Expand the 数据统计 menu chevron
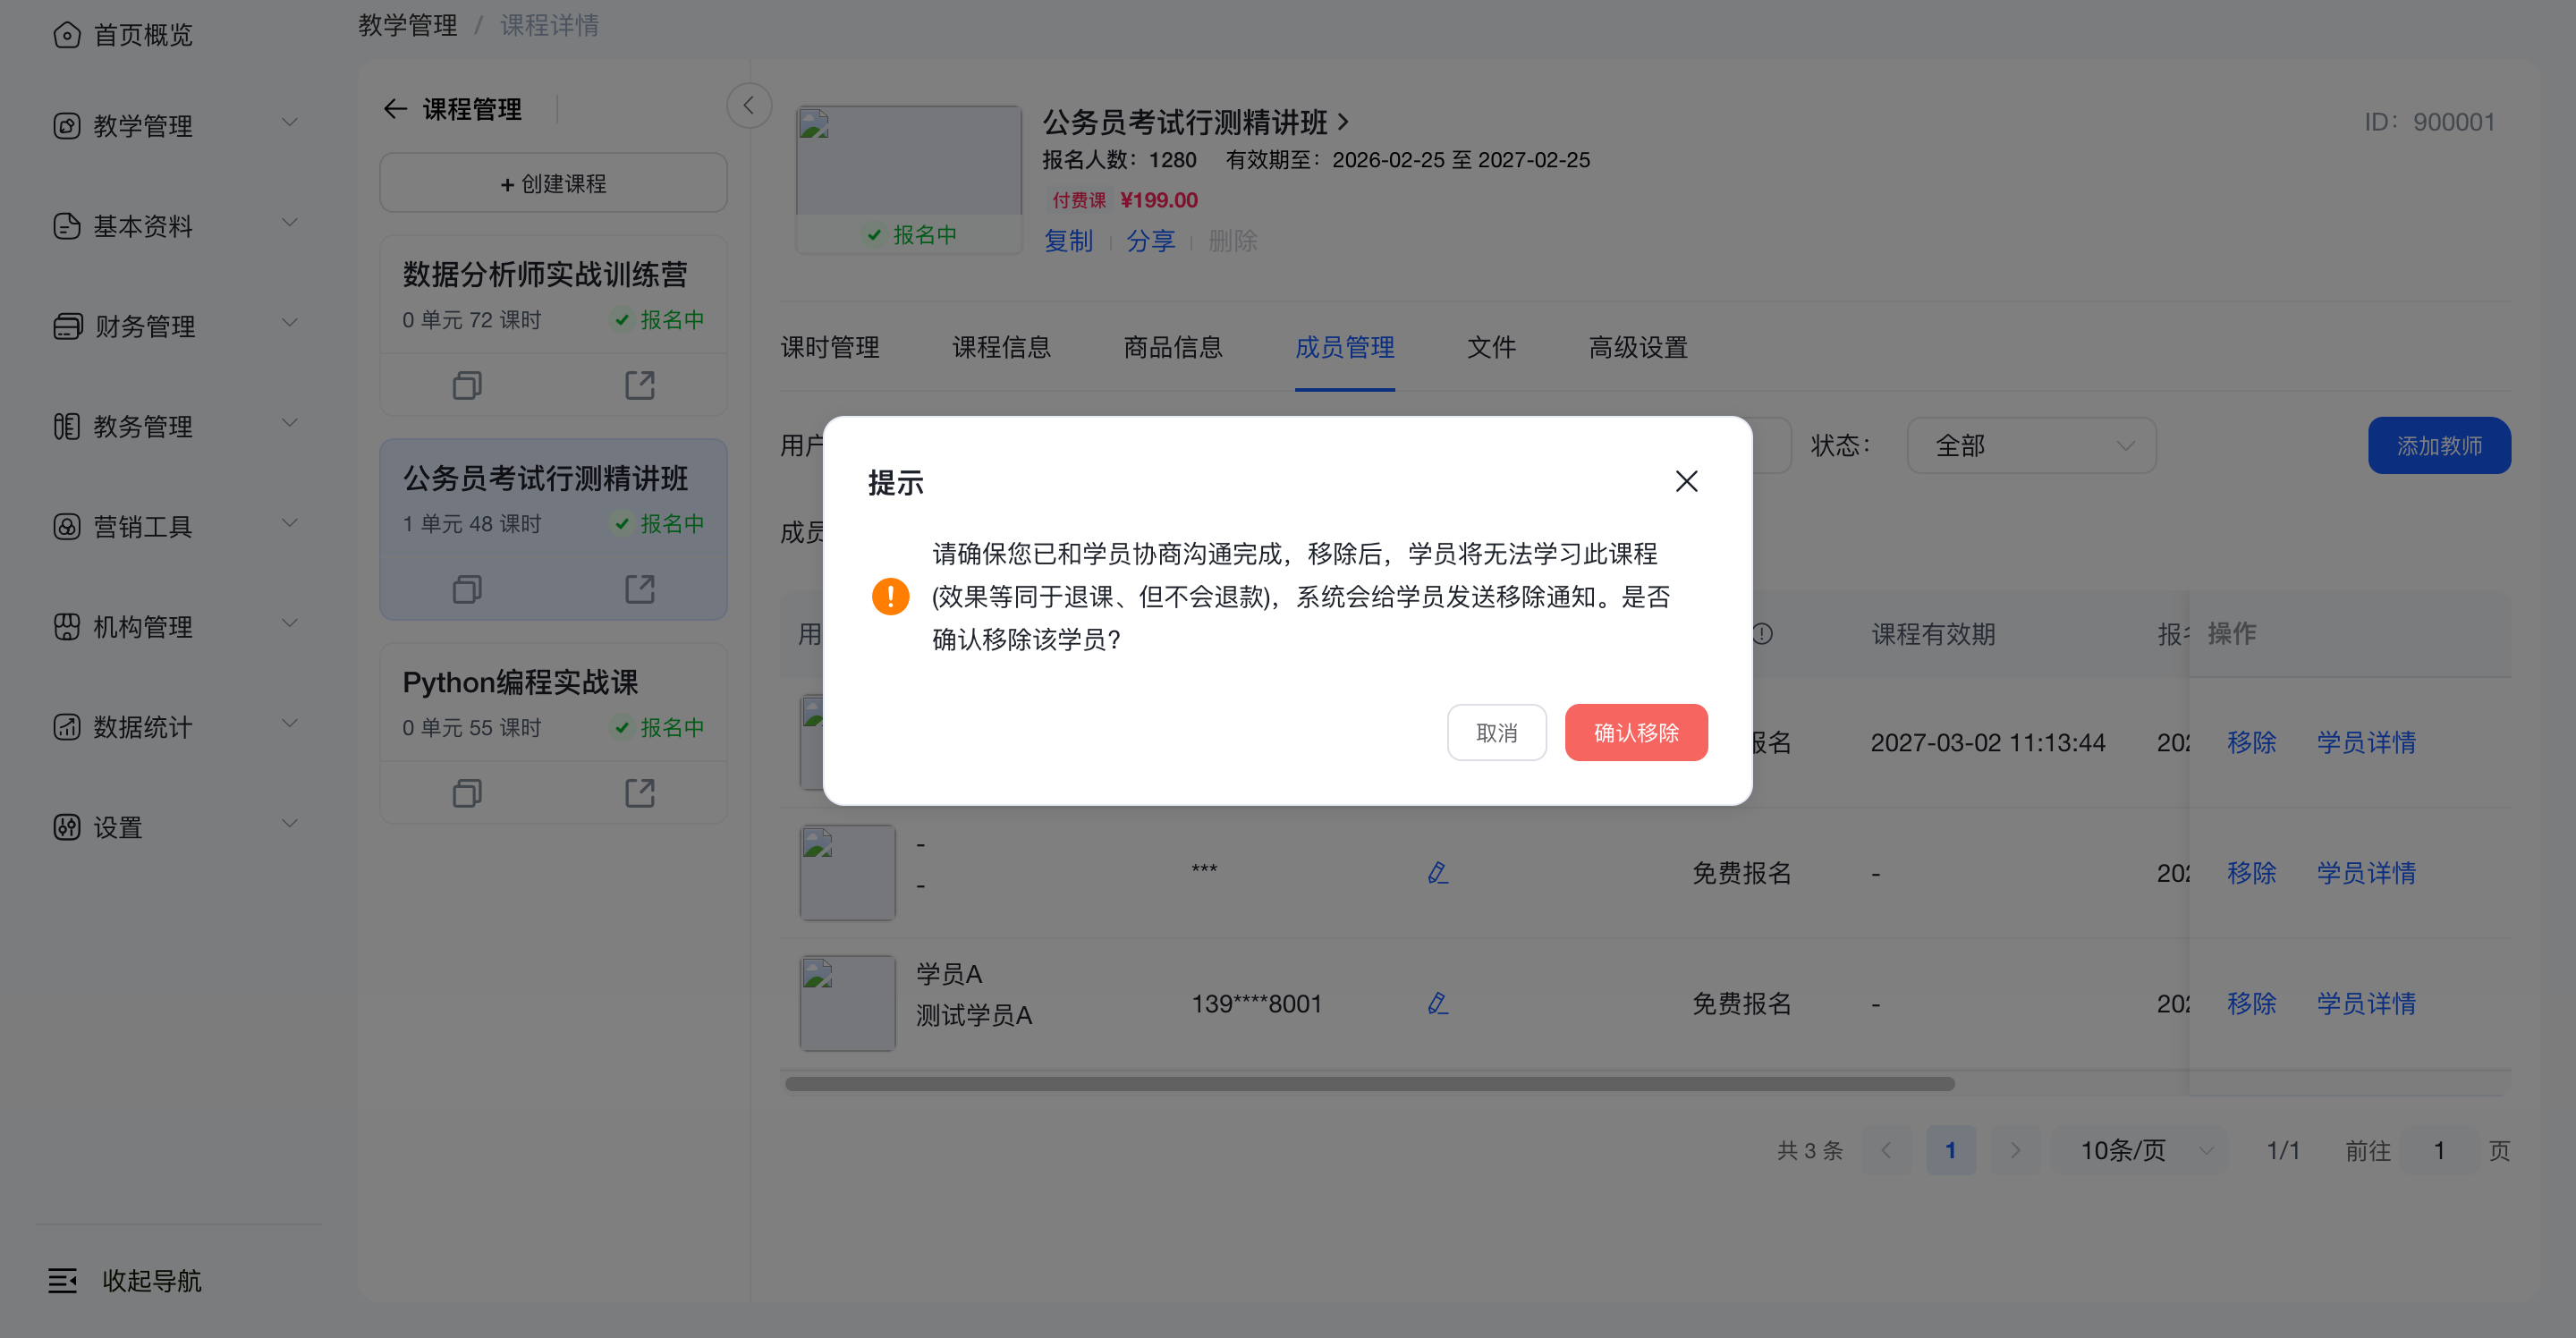The width and height of the screenshot is (2576, 1338). point(290,722)
